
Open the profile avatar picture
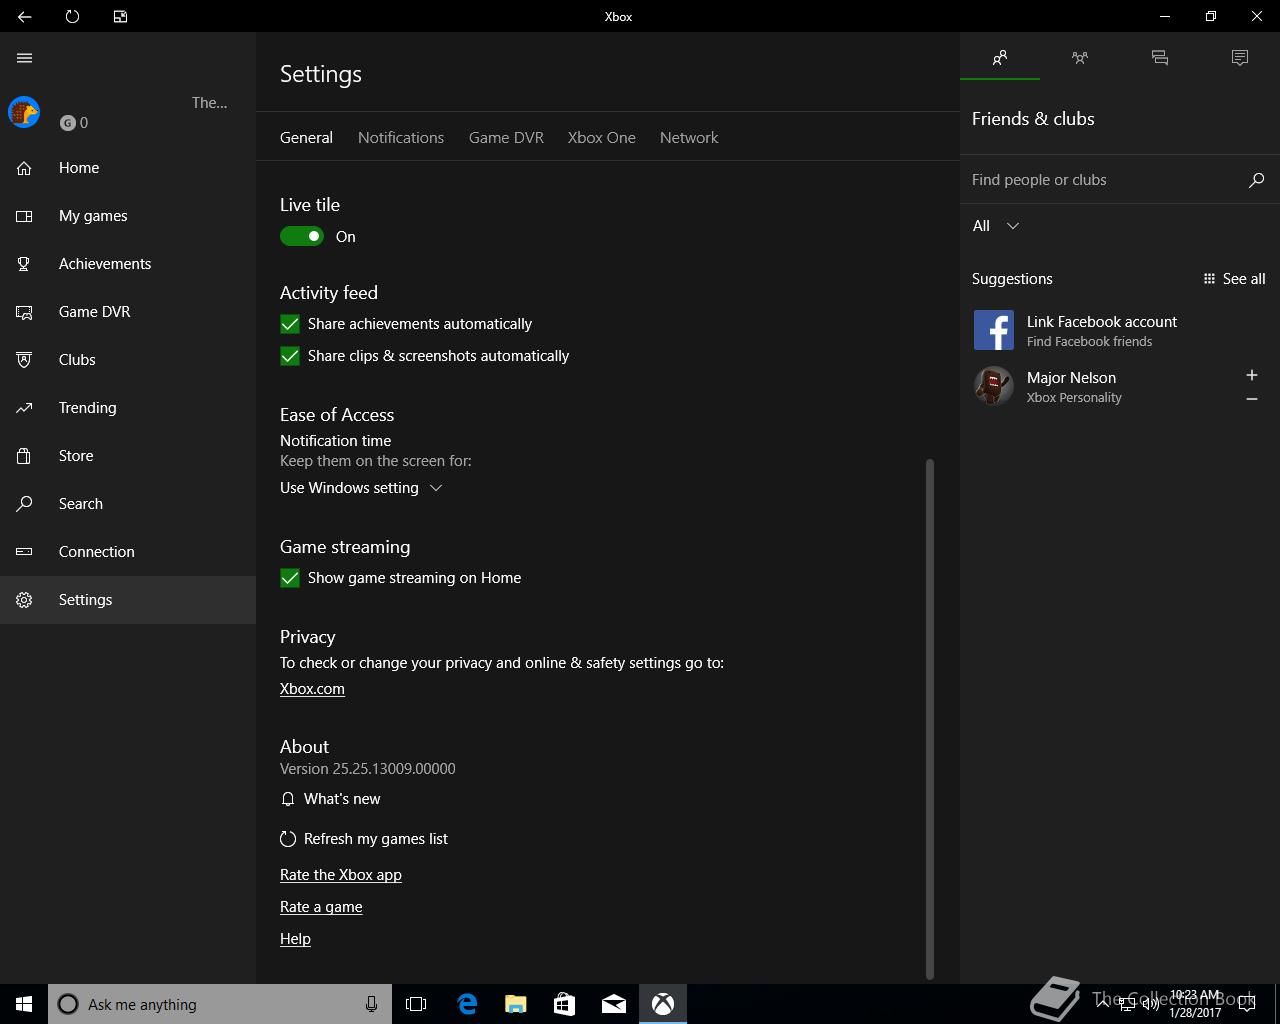(x=24, y=112)
